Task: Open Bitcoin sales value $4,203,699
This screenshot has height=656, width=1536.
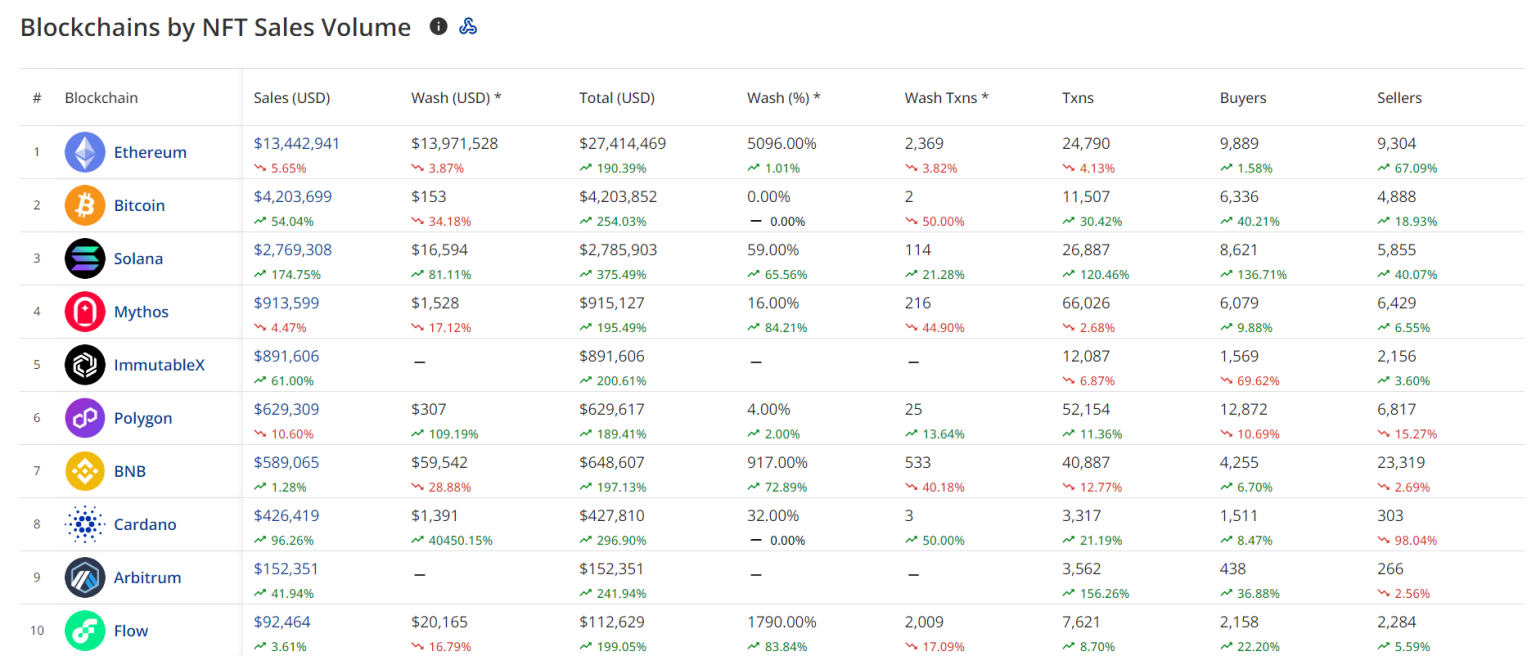Action: point(293,197)
